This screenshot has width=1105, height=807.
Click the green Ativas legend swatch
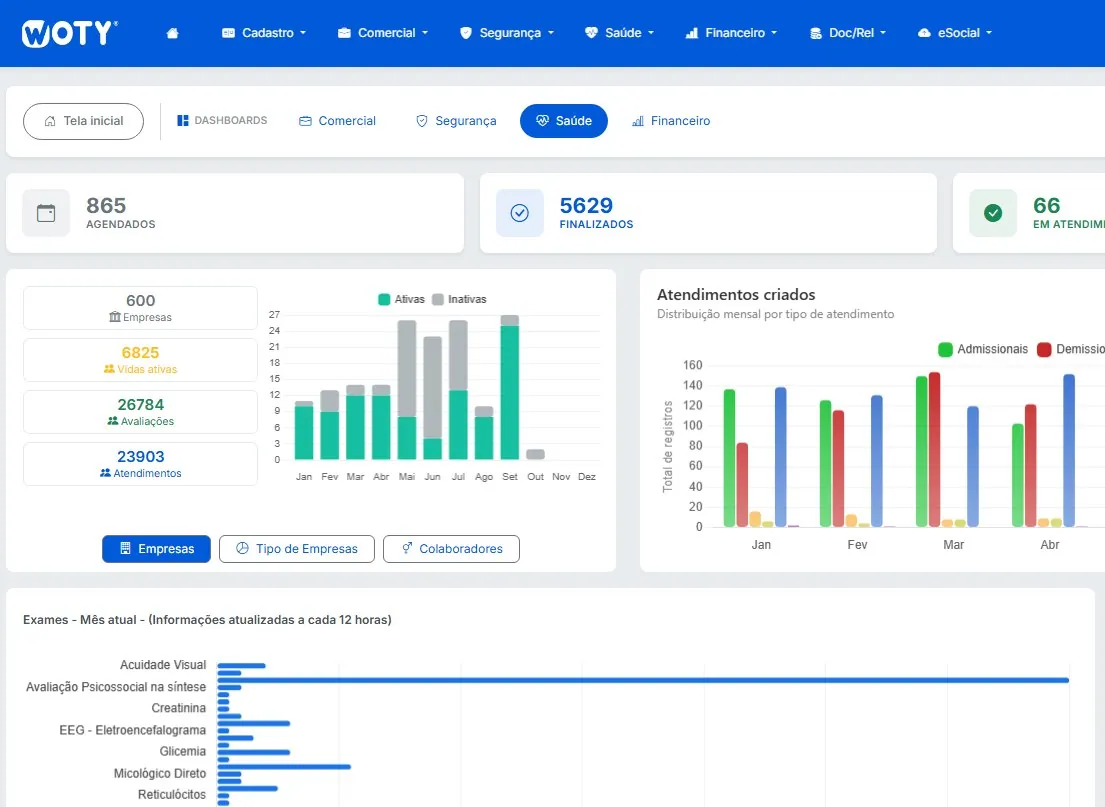(384, 300)
